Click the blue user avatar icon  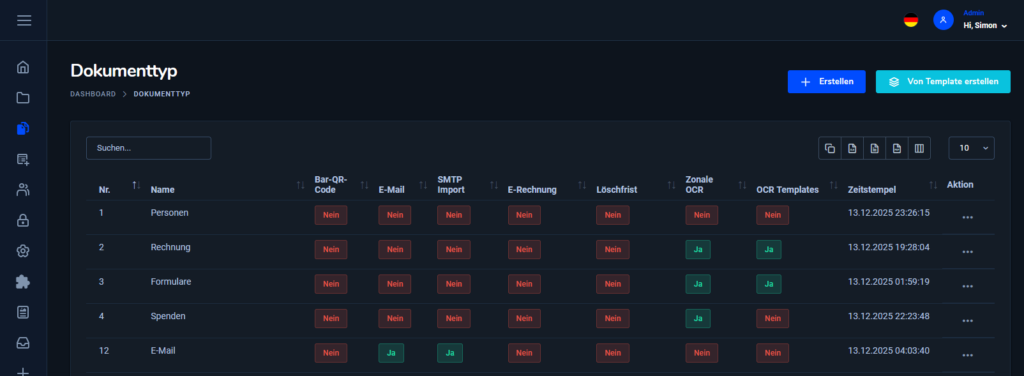(943, 20)
